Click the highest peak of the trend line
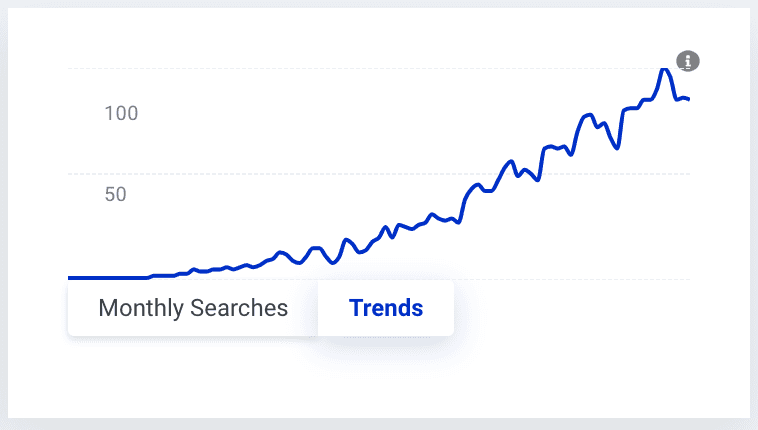The height and width of the screenshot is (430, 758). click(x=665, y=70)
